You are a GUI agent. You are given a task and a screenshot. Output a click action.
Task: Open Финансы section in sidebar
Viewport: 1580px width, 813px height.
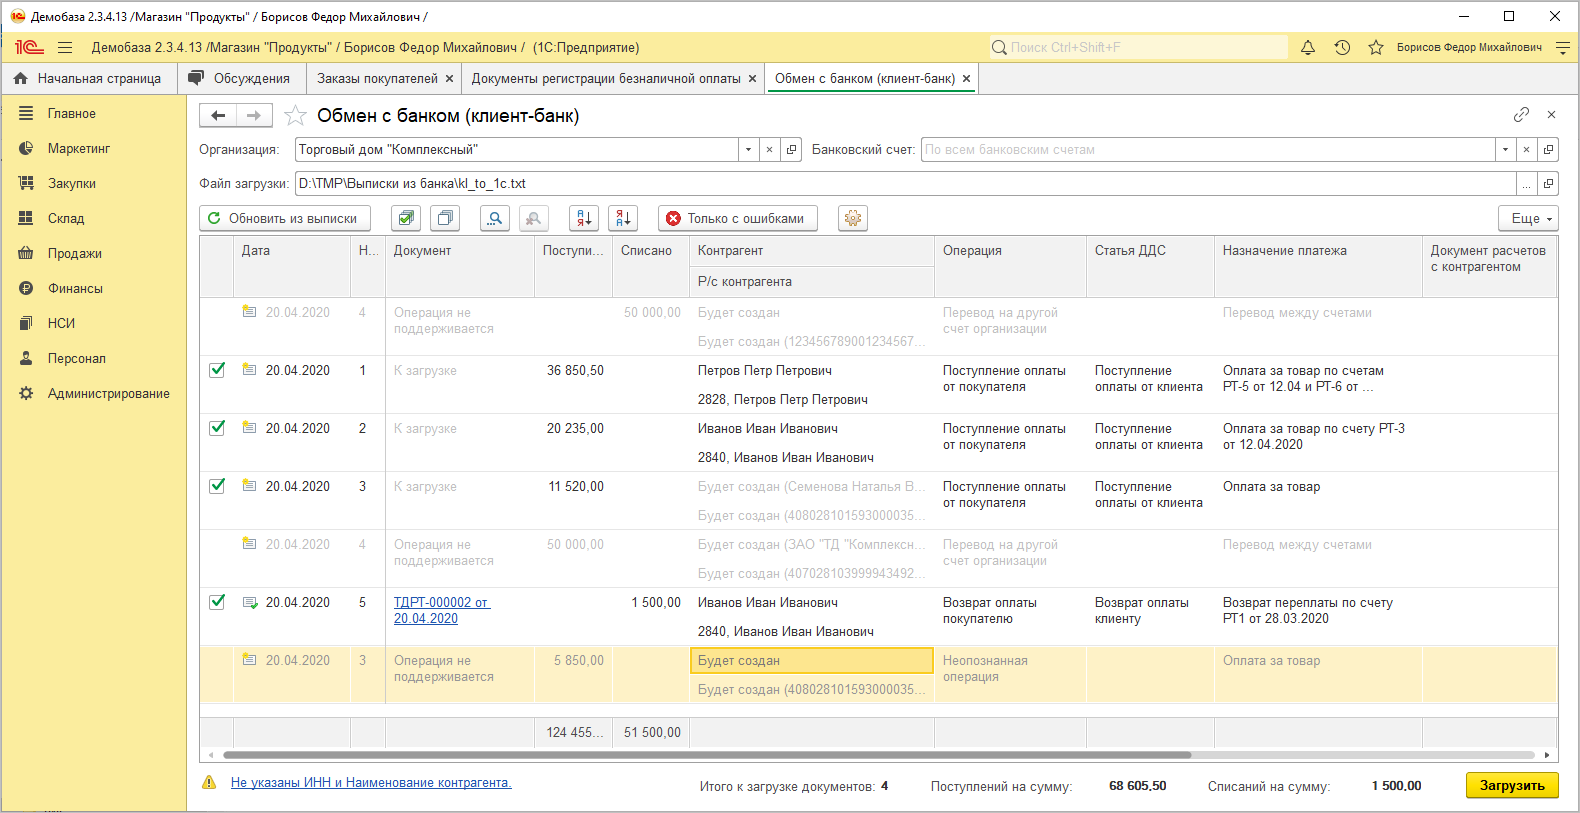point(75,288)
